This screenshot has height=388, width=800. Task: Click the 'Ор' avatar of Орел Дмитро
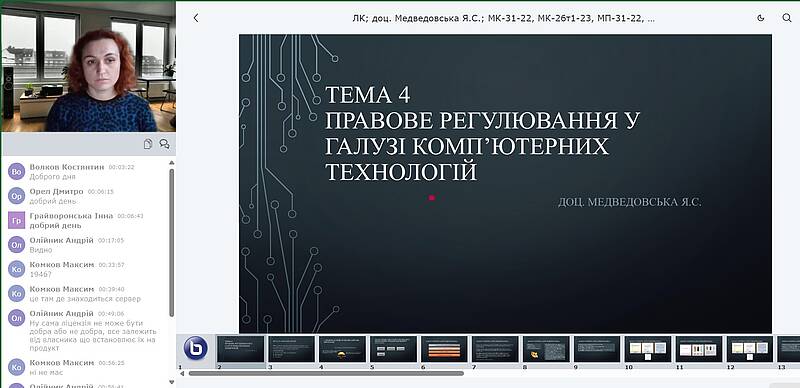point(16,196)
